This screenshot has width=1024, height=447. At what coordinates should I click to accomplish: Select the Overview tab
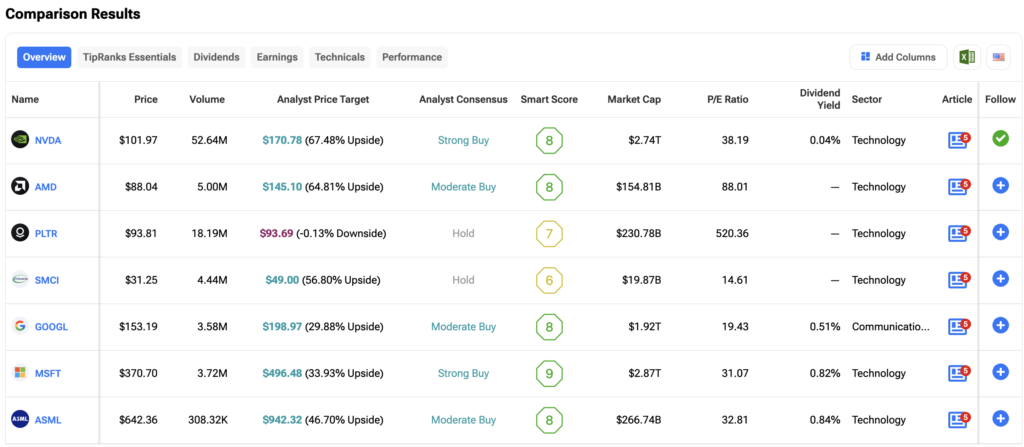click(44, 57)
